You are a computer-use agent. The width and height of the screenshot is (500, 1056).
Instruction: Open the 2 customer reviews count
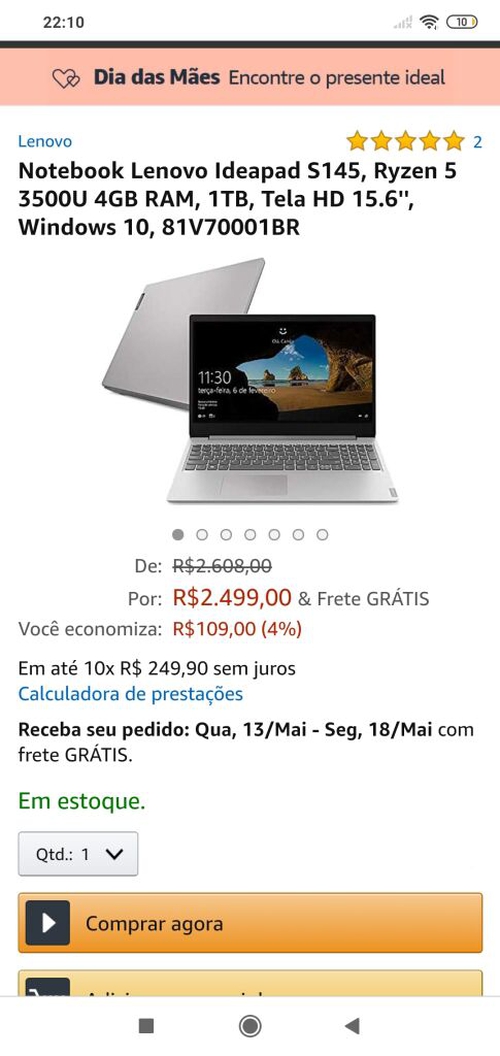tap(478, 142)
